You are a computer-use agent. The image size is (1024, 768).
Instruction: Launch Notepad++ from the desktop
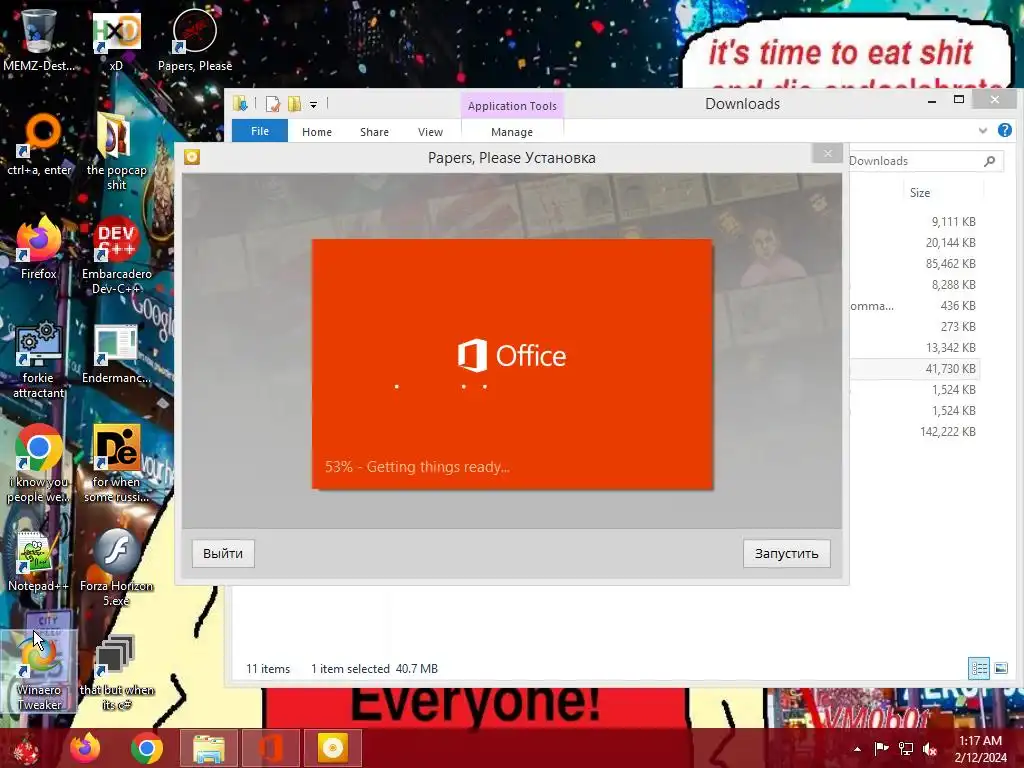[x=39, y=562]
